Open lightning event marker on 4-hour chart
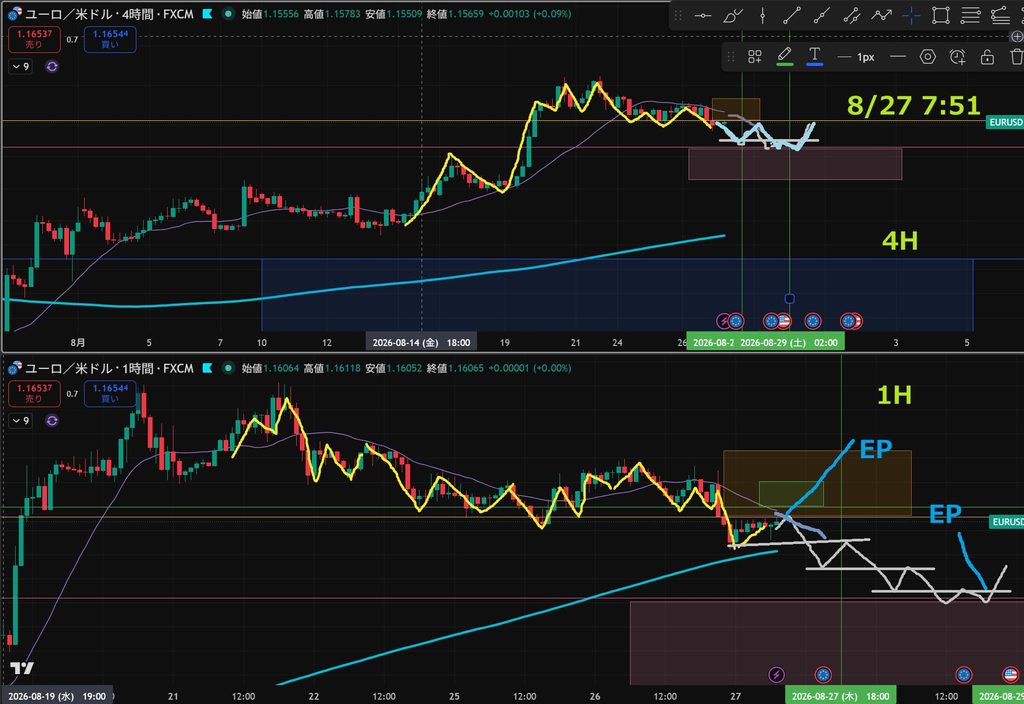This screenshot has height=704, width=1024. (724, 321)
